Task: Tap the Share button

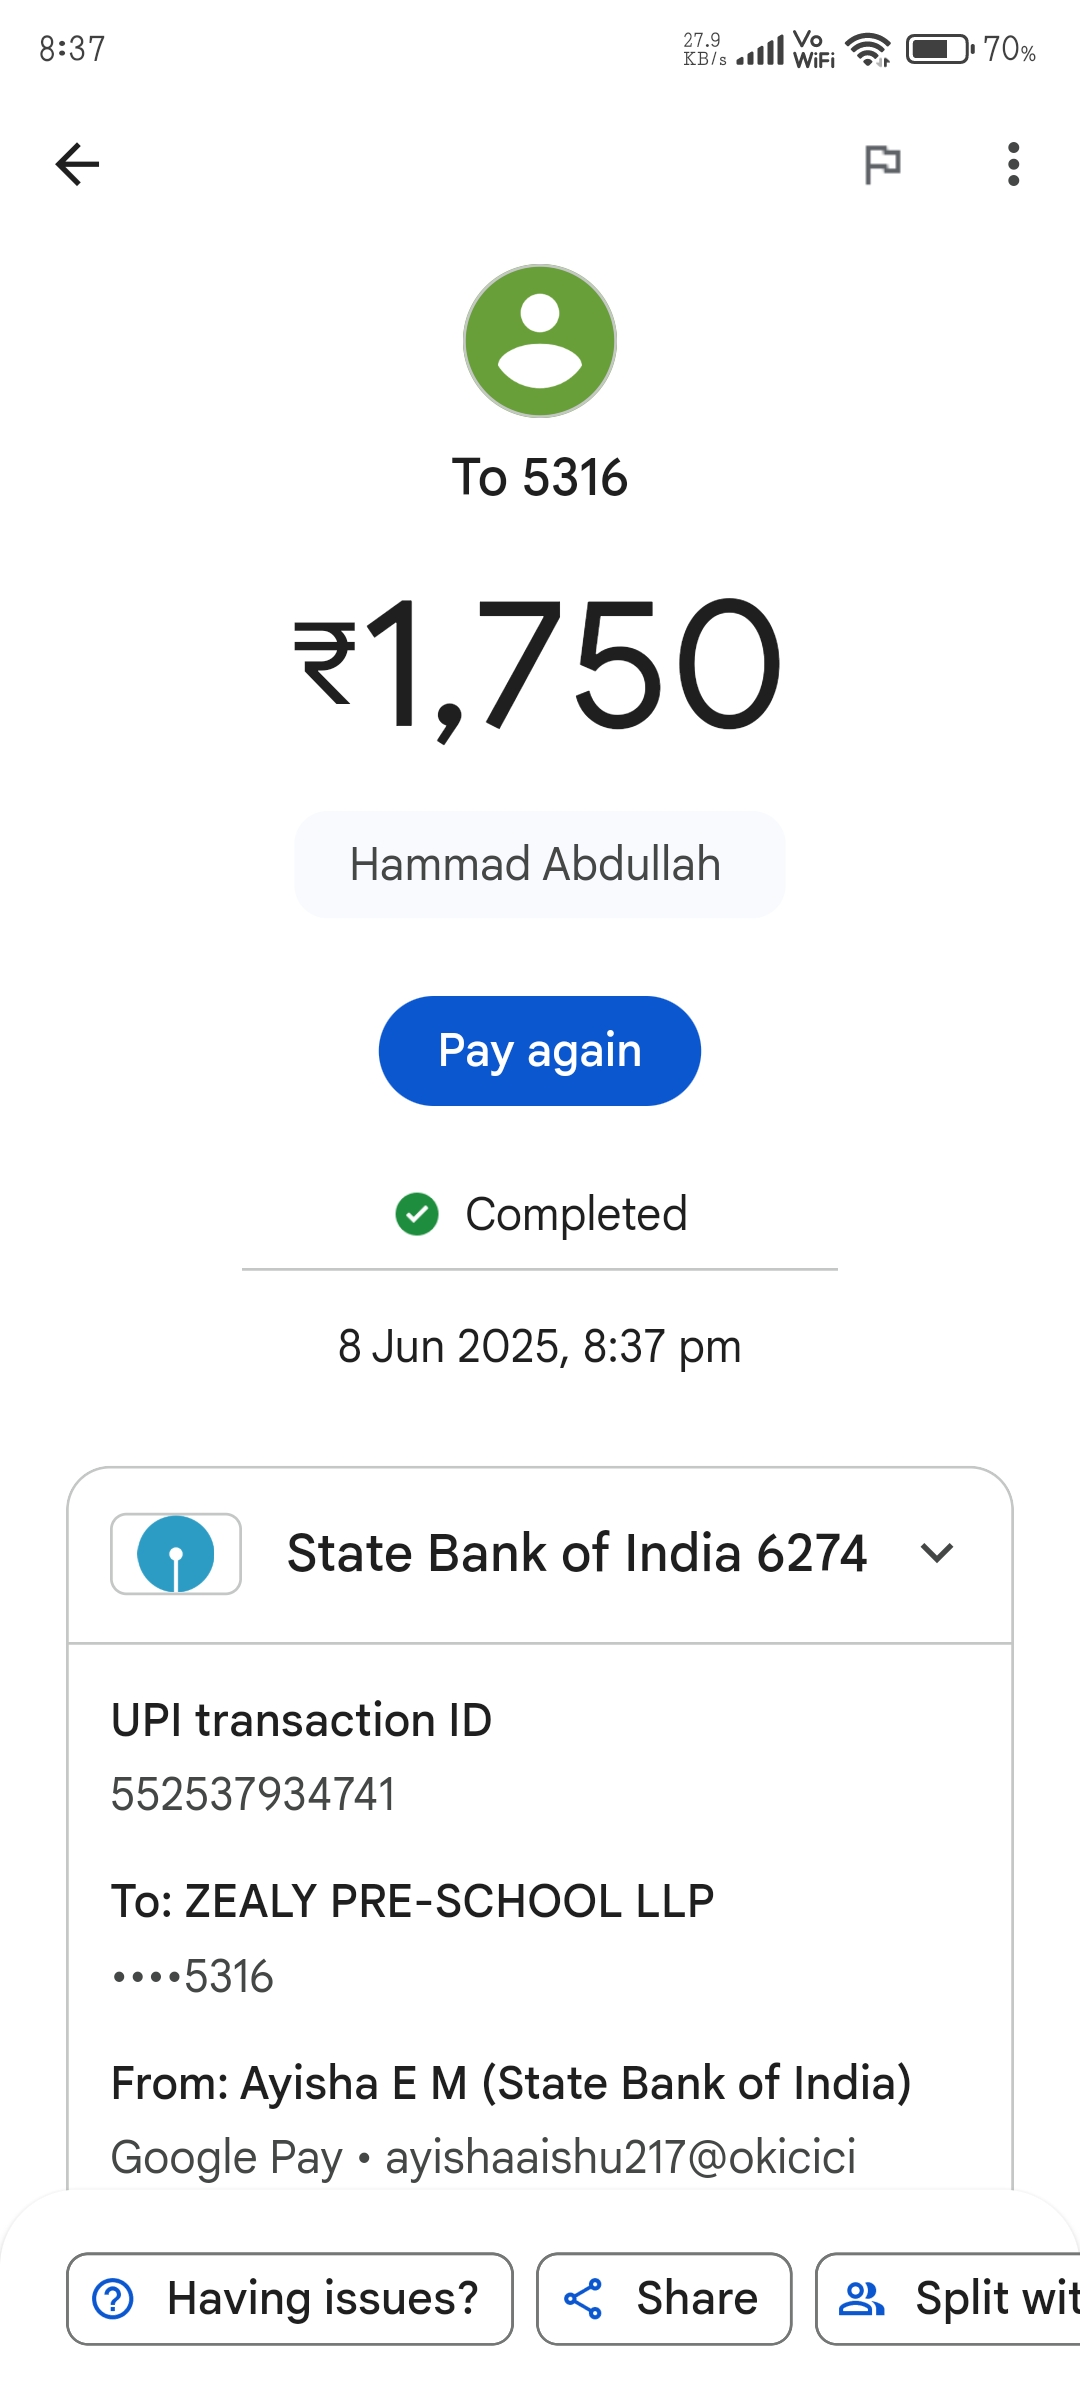Action: click(x=664, y=2298)
